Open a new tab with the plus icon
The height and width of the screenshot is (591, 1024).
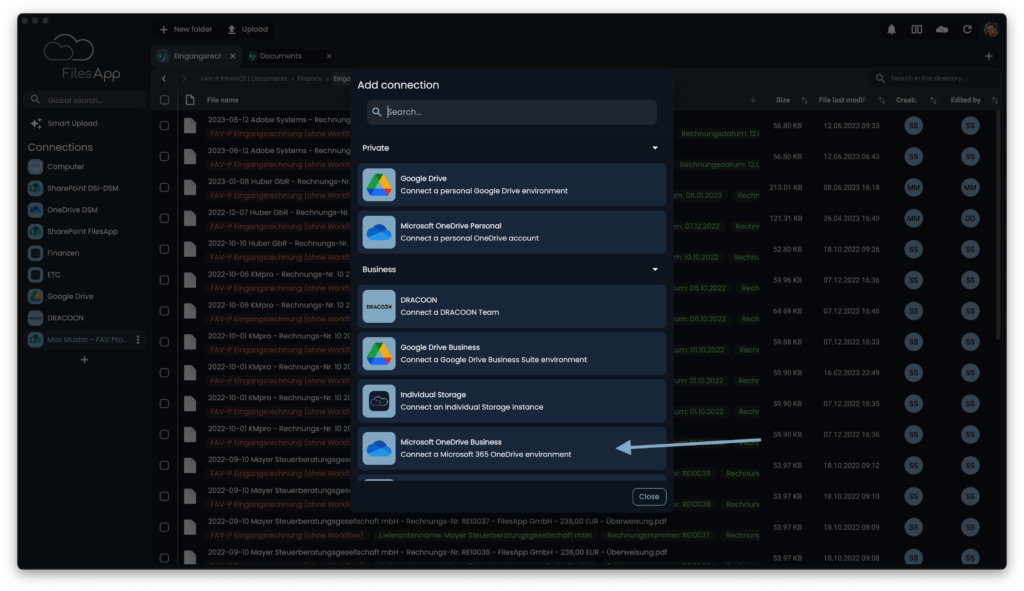(989, 56)
